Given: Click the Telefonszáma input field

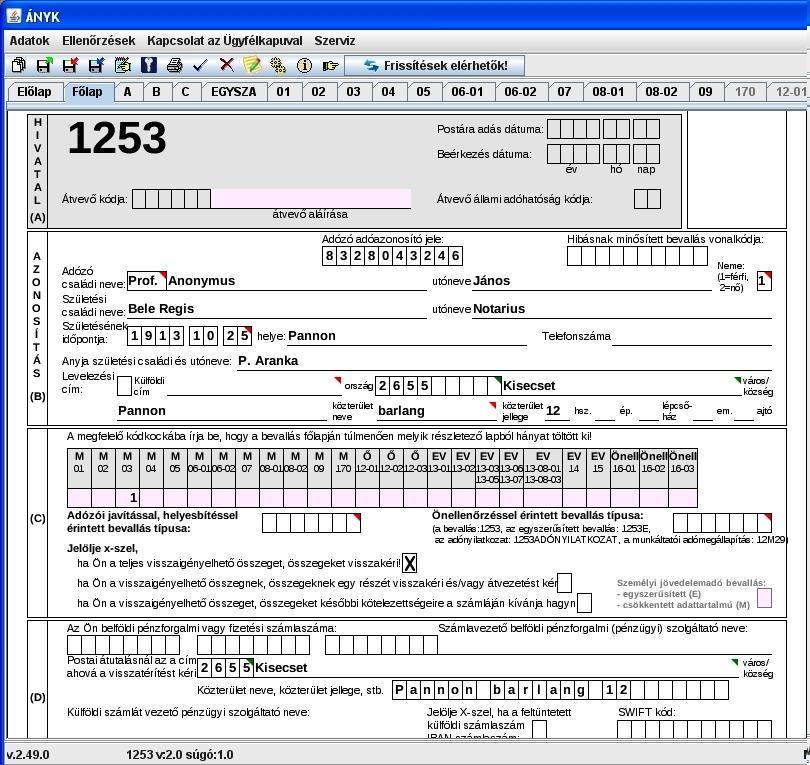Looking at the screenshot, I should [x=692, y=336].
